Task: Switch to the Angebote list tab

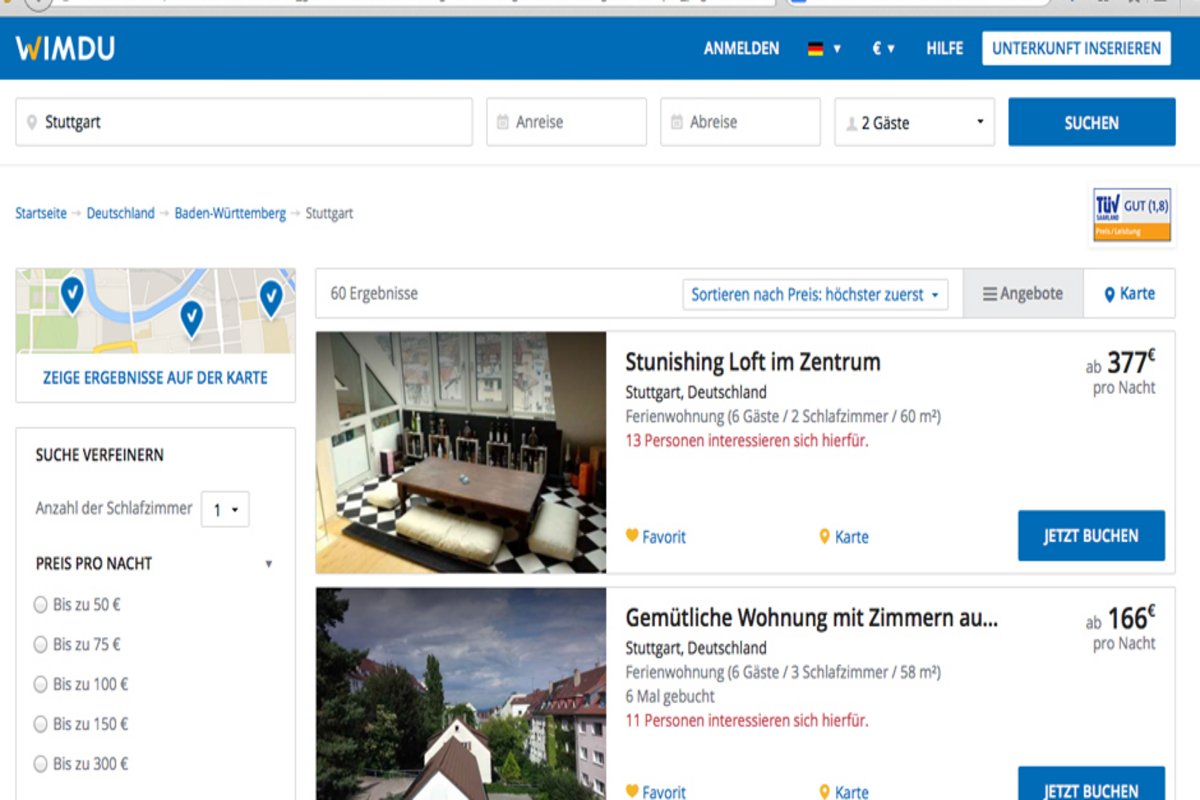Action: (1022, 293)
